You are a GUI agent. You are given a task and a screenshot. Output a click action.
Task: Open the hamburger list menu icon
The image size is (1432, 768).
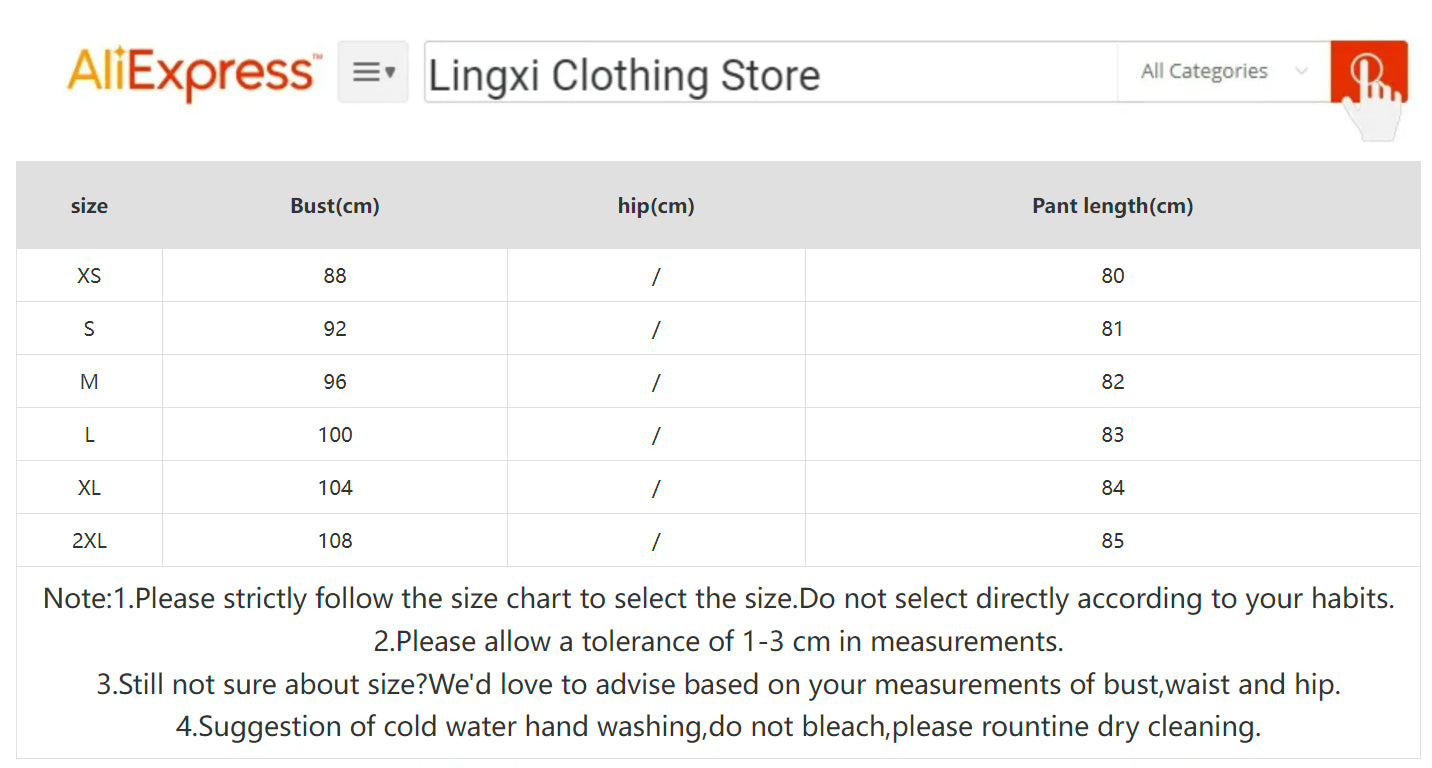[x=367, y=70]
